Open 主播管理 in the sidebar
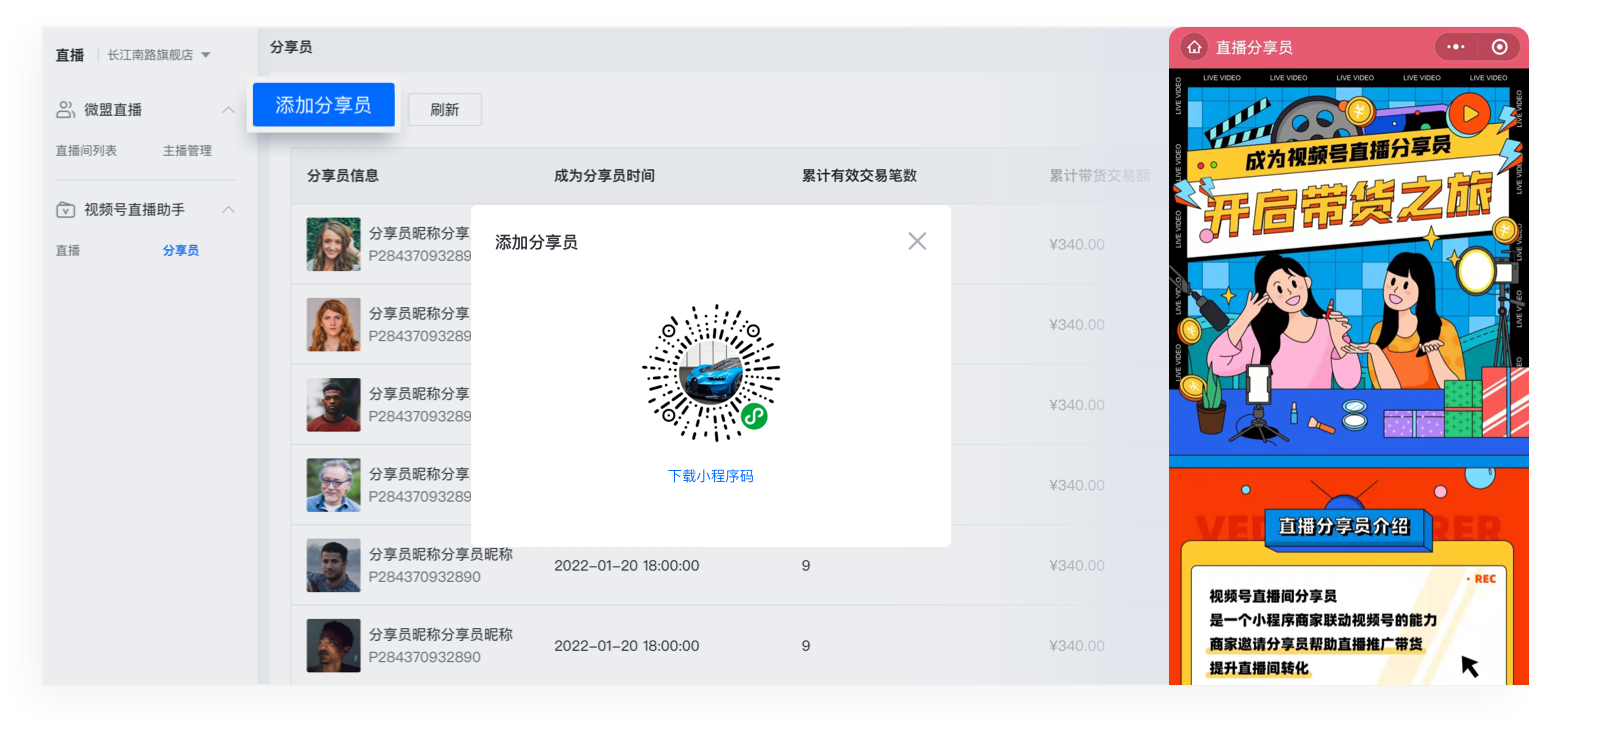Screen dimensions: 1621x730 (x=187, y=151)
